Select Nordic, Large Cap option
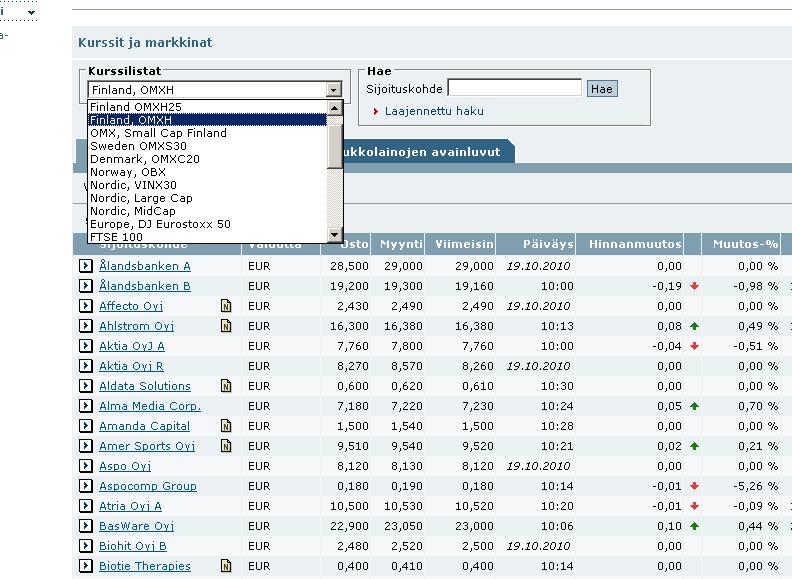 click(208, 198)
